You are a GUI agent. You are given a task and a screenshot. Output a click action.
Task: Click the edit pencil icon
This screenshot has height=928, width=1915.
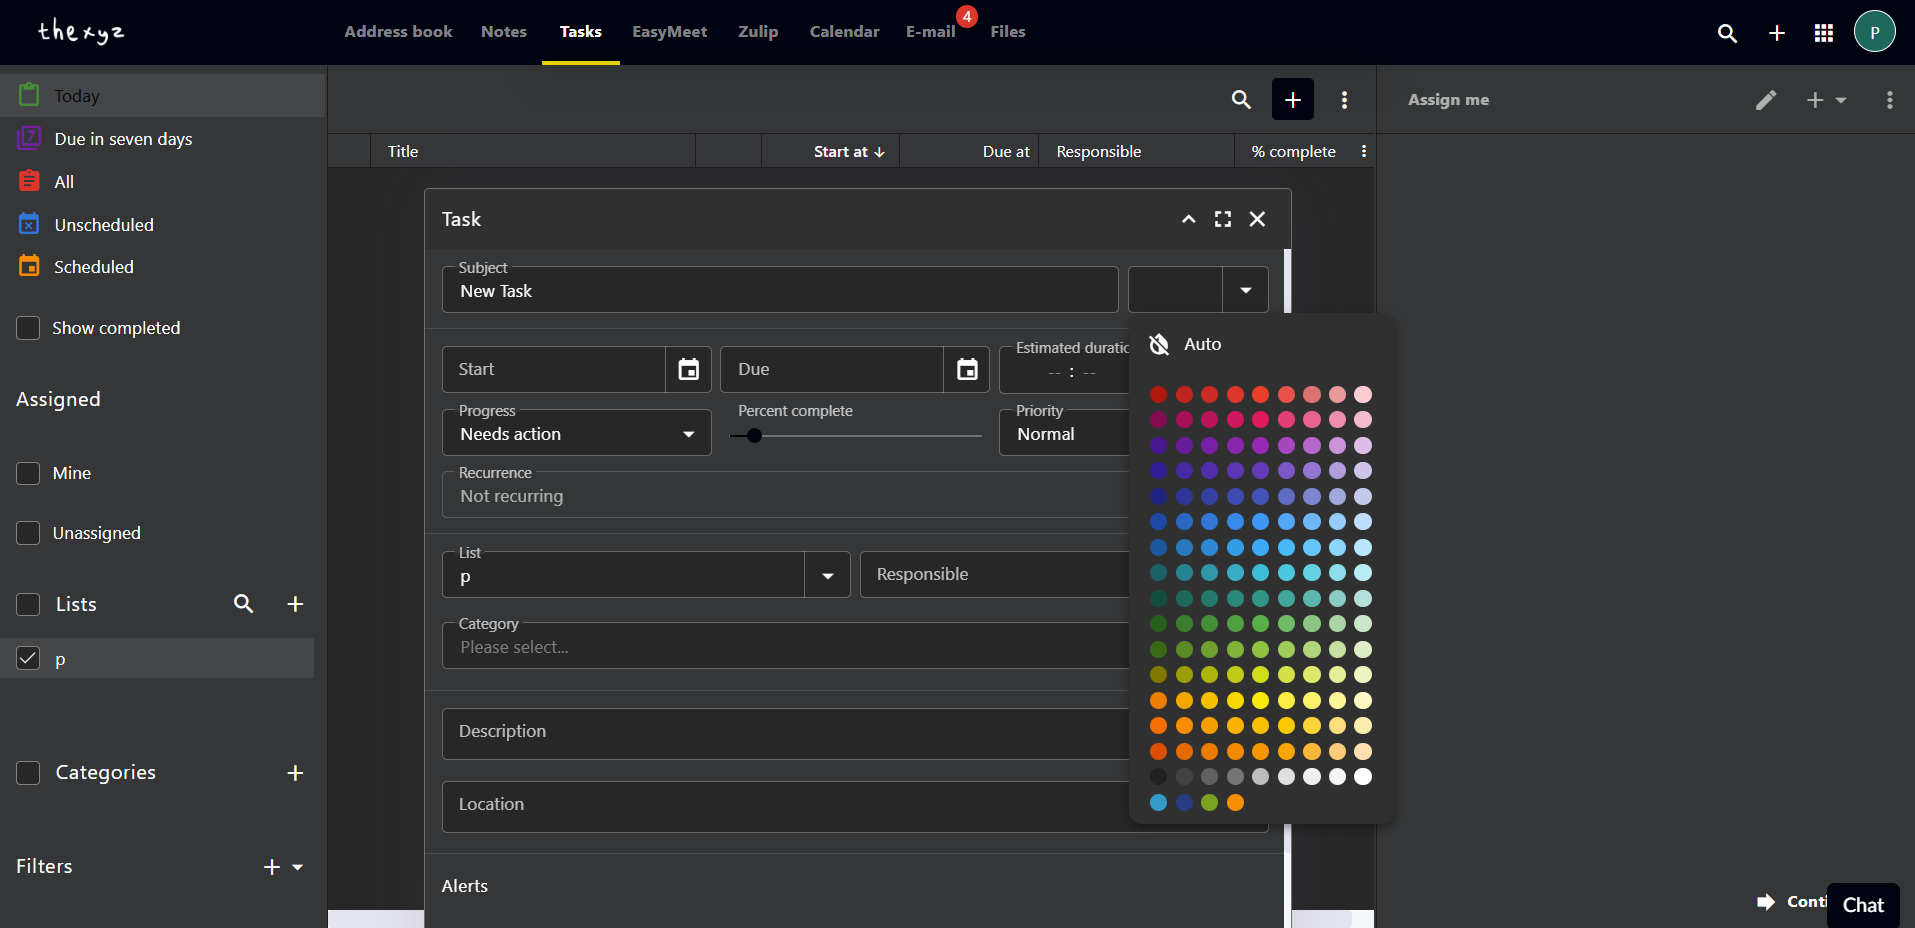[1766, 100]
